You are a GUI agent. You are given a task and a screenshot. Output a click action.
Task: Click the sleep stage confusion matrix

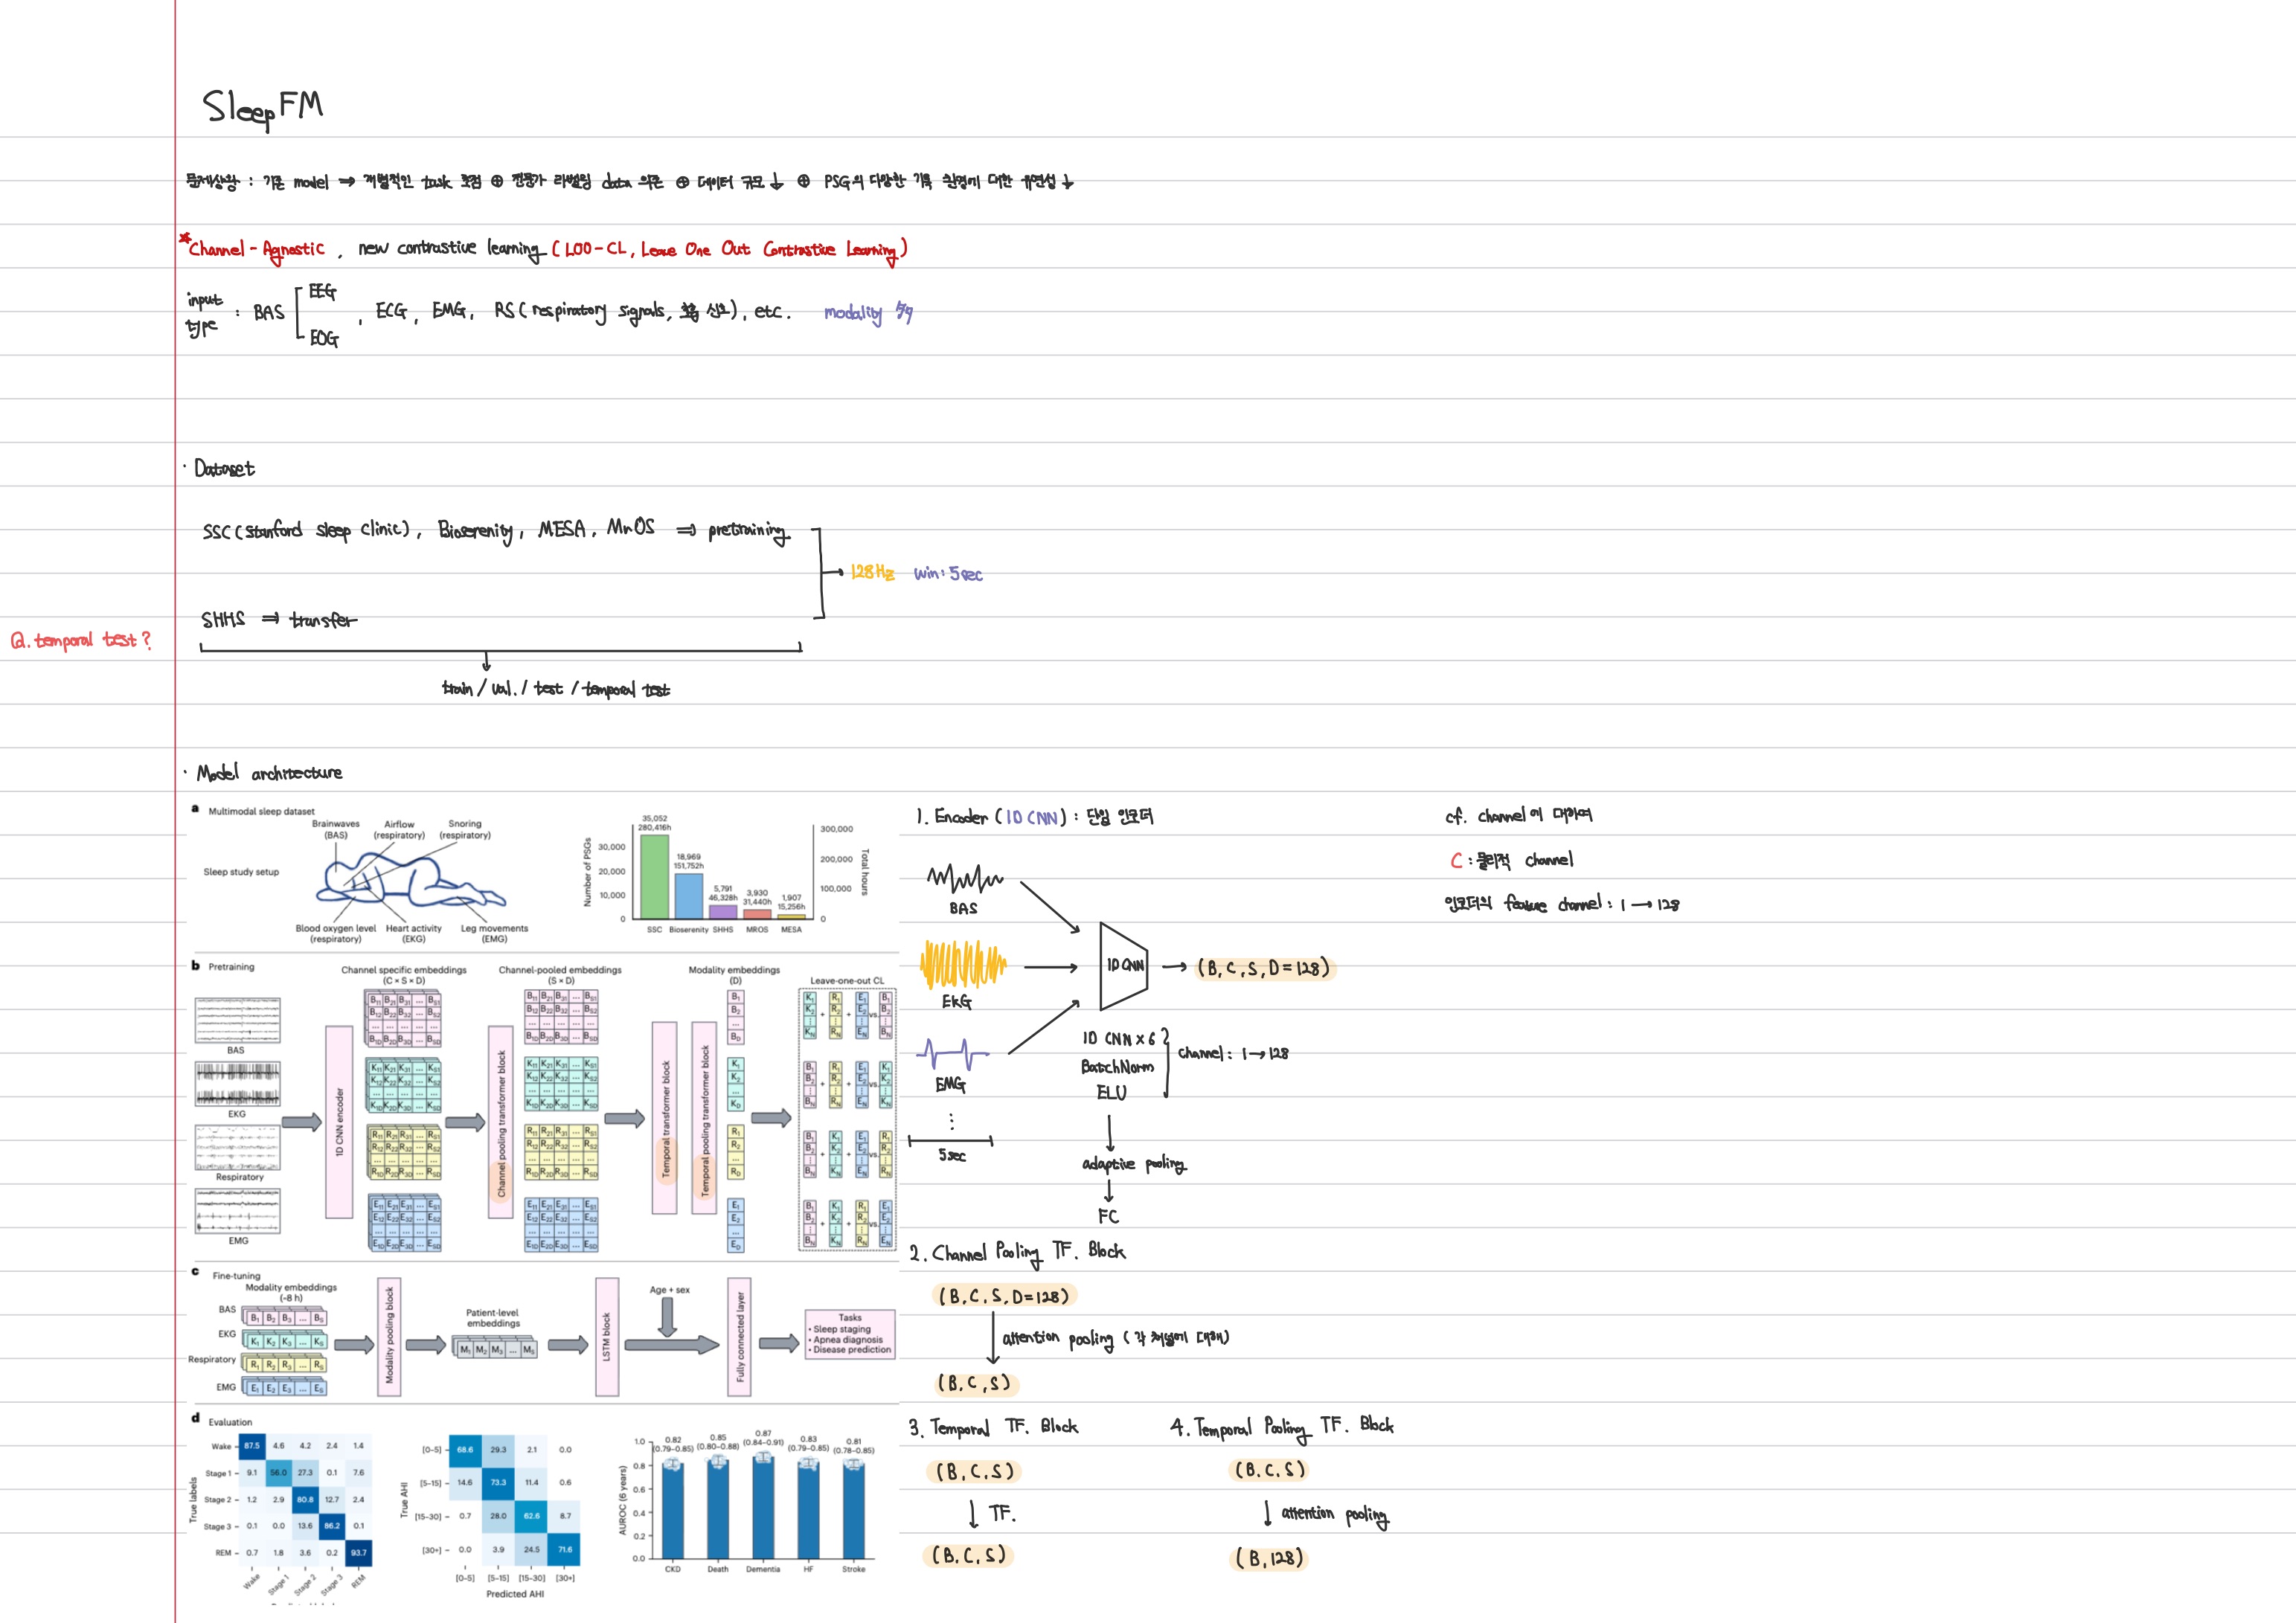(x=305, y=1499)
